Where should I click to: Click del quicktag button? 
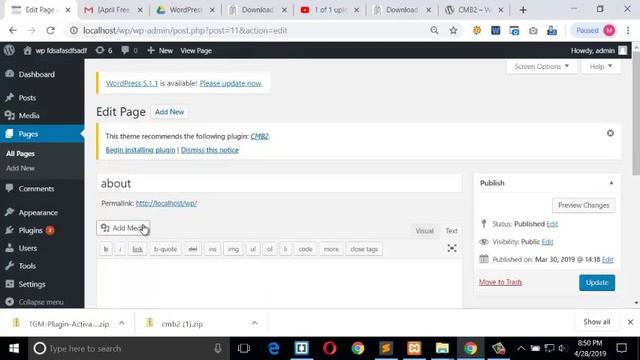[193, 249]
